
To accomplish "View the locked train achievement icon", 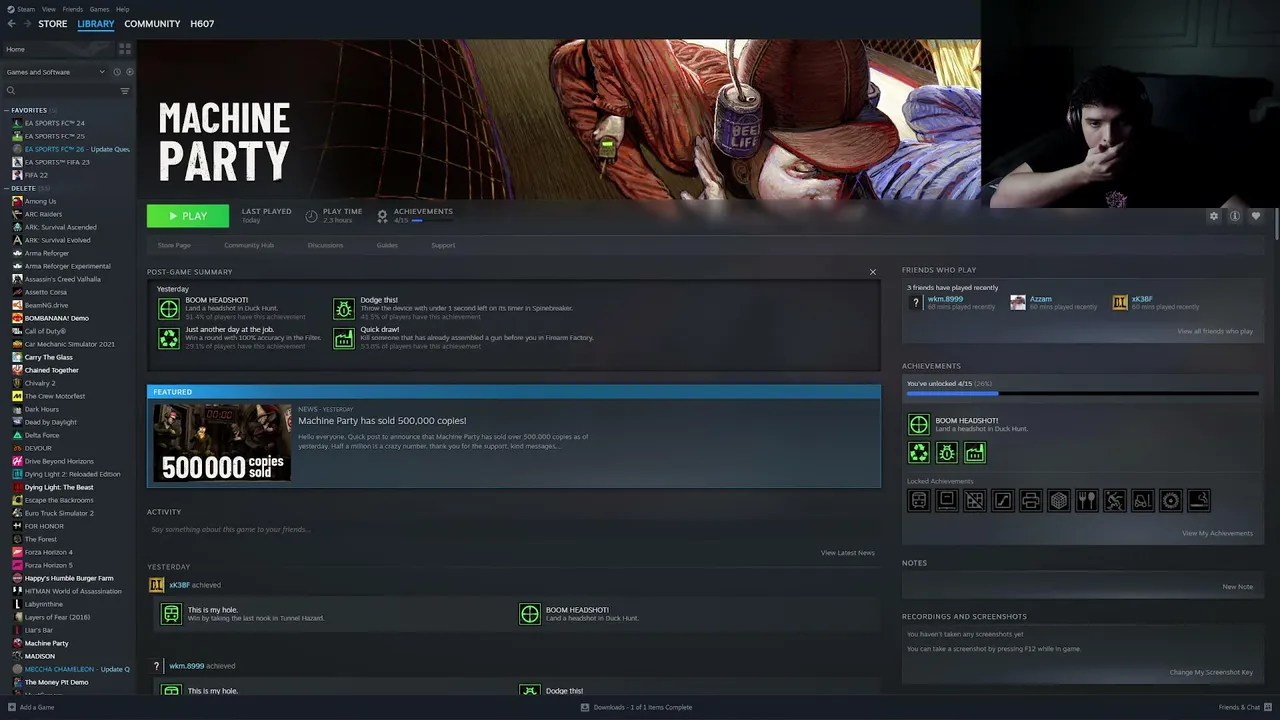I will 918,500.
